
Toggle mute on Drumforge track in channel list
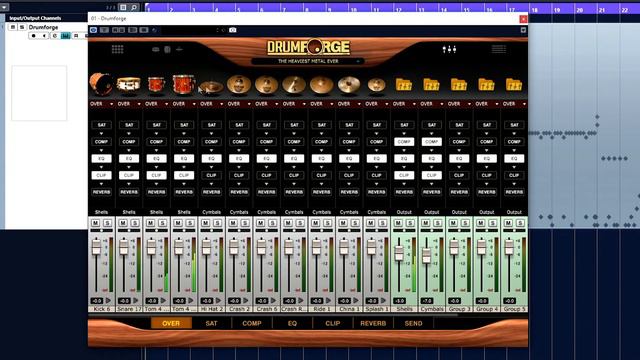[x=13, y=27]
